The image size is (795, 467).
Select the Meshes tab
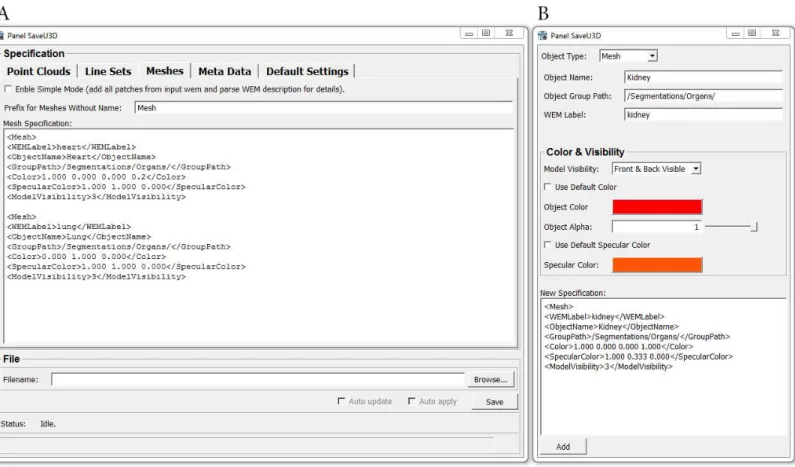point(165,71)
